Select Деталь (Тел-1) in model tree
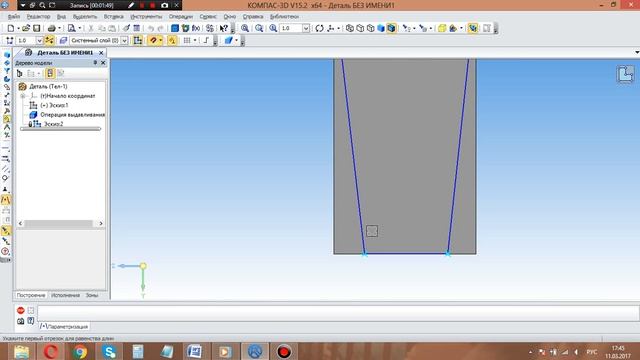 [48, 87]
